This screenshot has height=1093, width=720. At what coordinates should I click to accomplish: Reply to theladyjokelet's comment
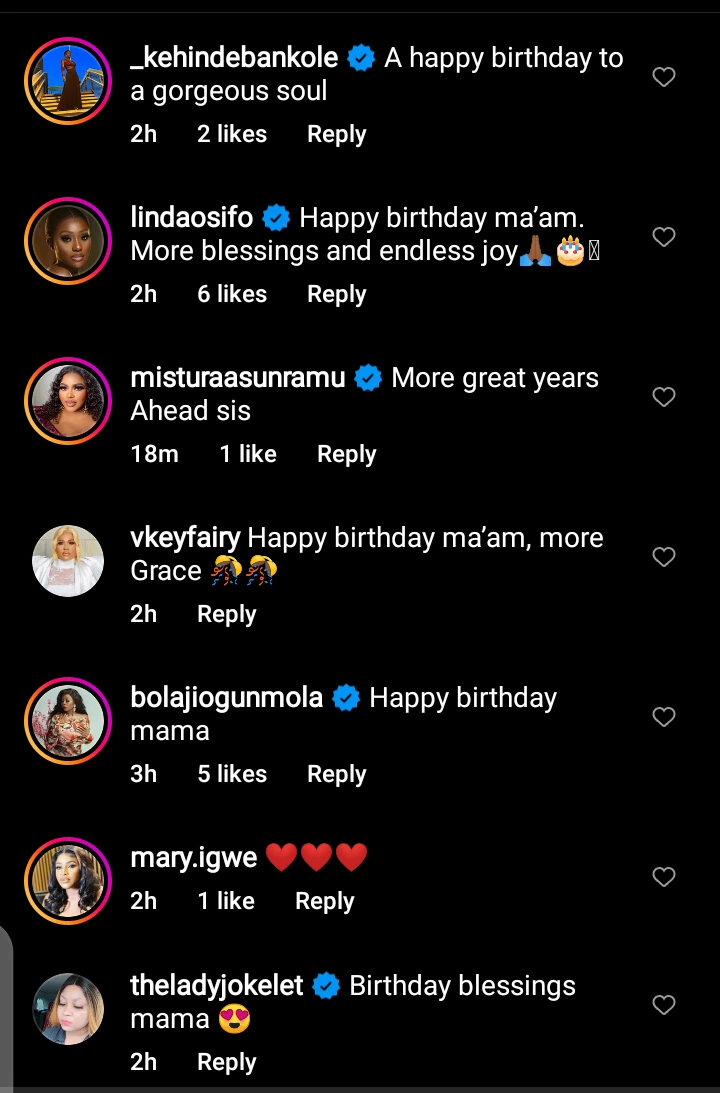[226, 1062]
